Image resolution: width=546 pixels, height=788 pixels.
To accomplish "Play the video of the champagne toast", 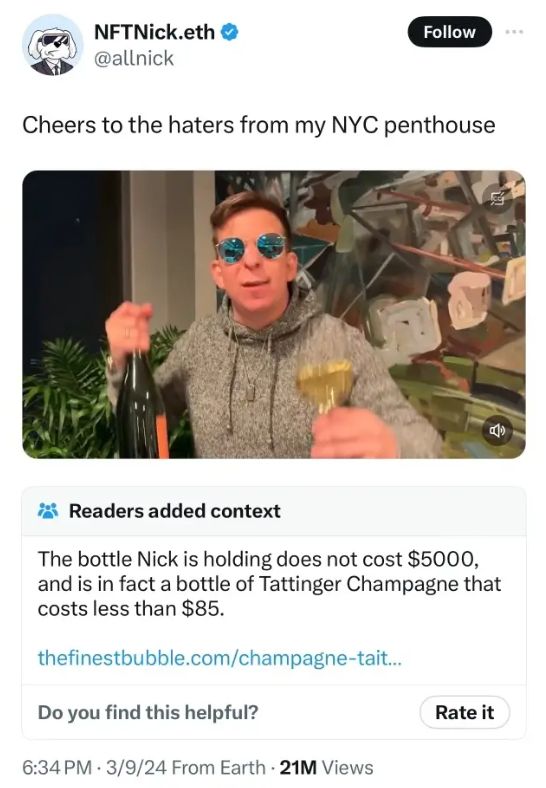I will 274,314.
